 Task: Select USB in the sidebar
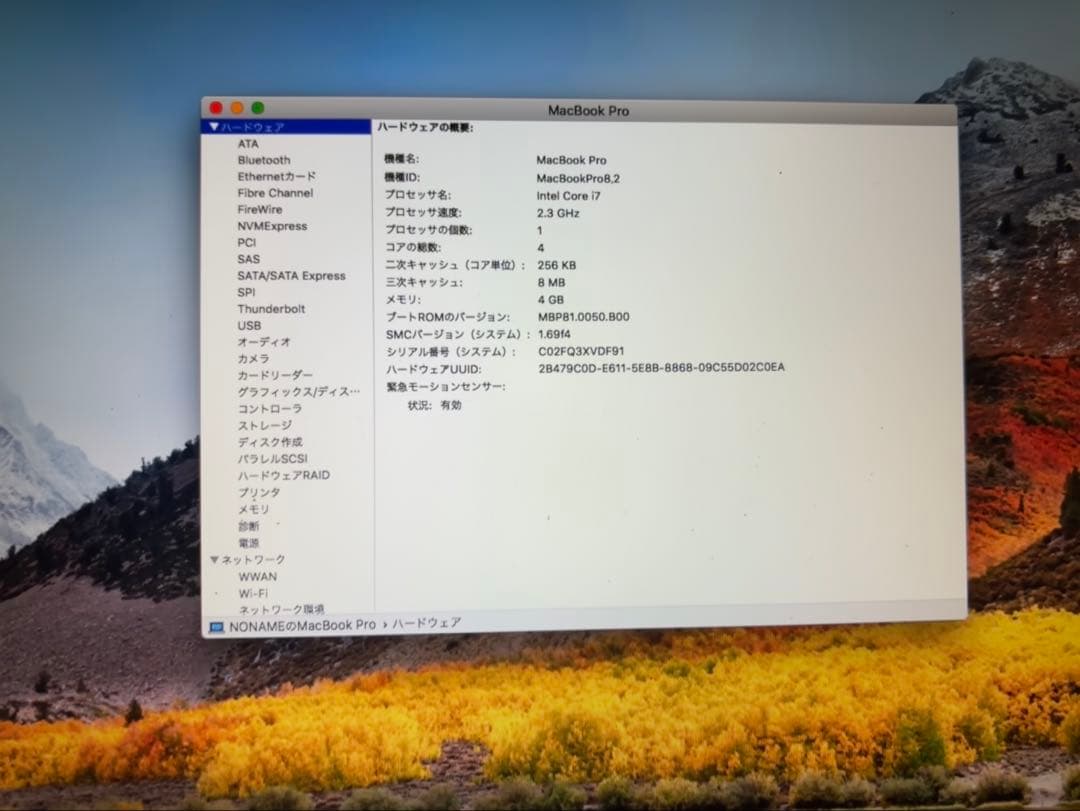pos(249,325)
